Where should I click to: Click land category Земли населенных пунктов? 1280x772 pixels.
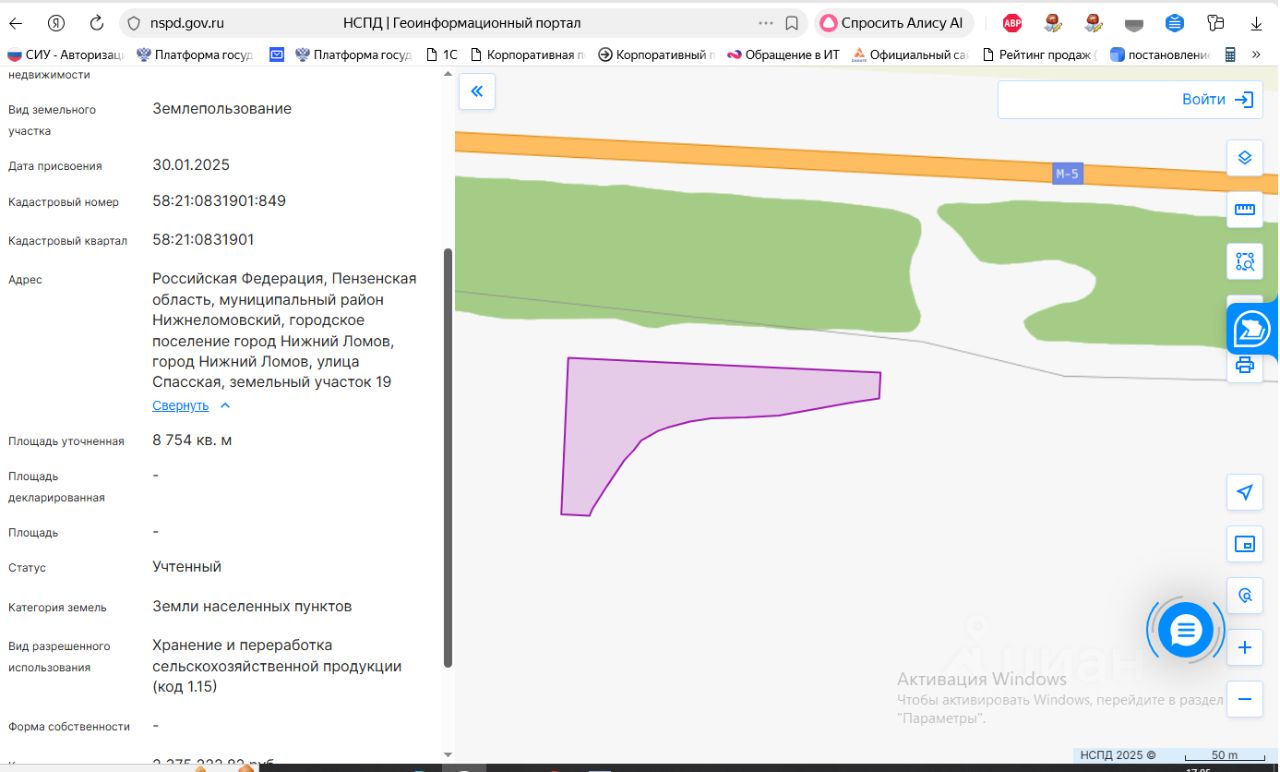click(x=252, y=606)
